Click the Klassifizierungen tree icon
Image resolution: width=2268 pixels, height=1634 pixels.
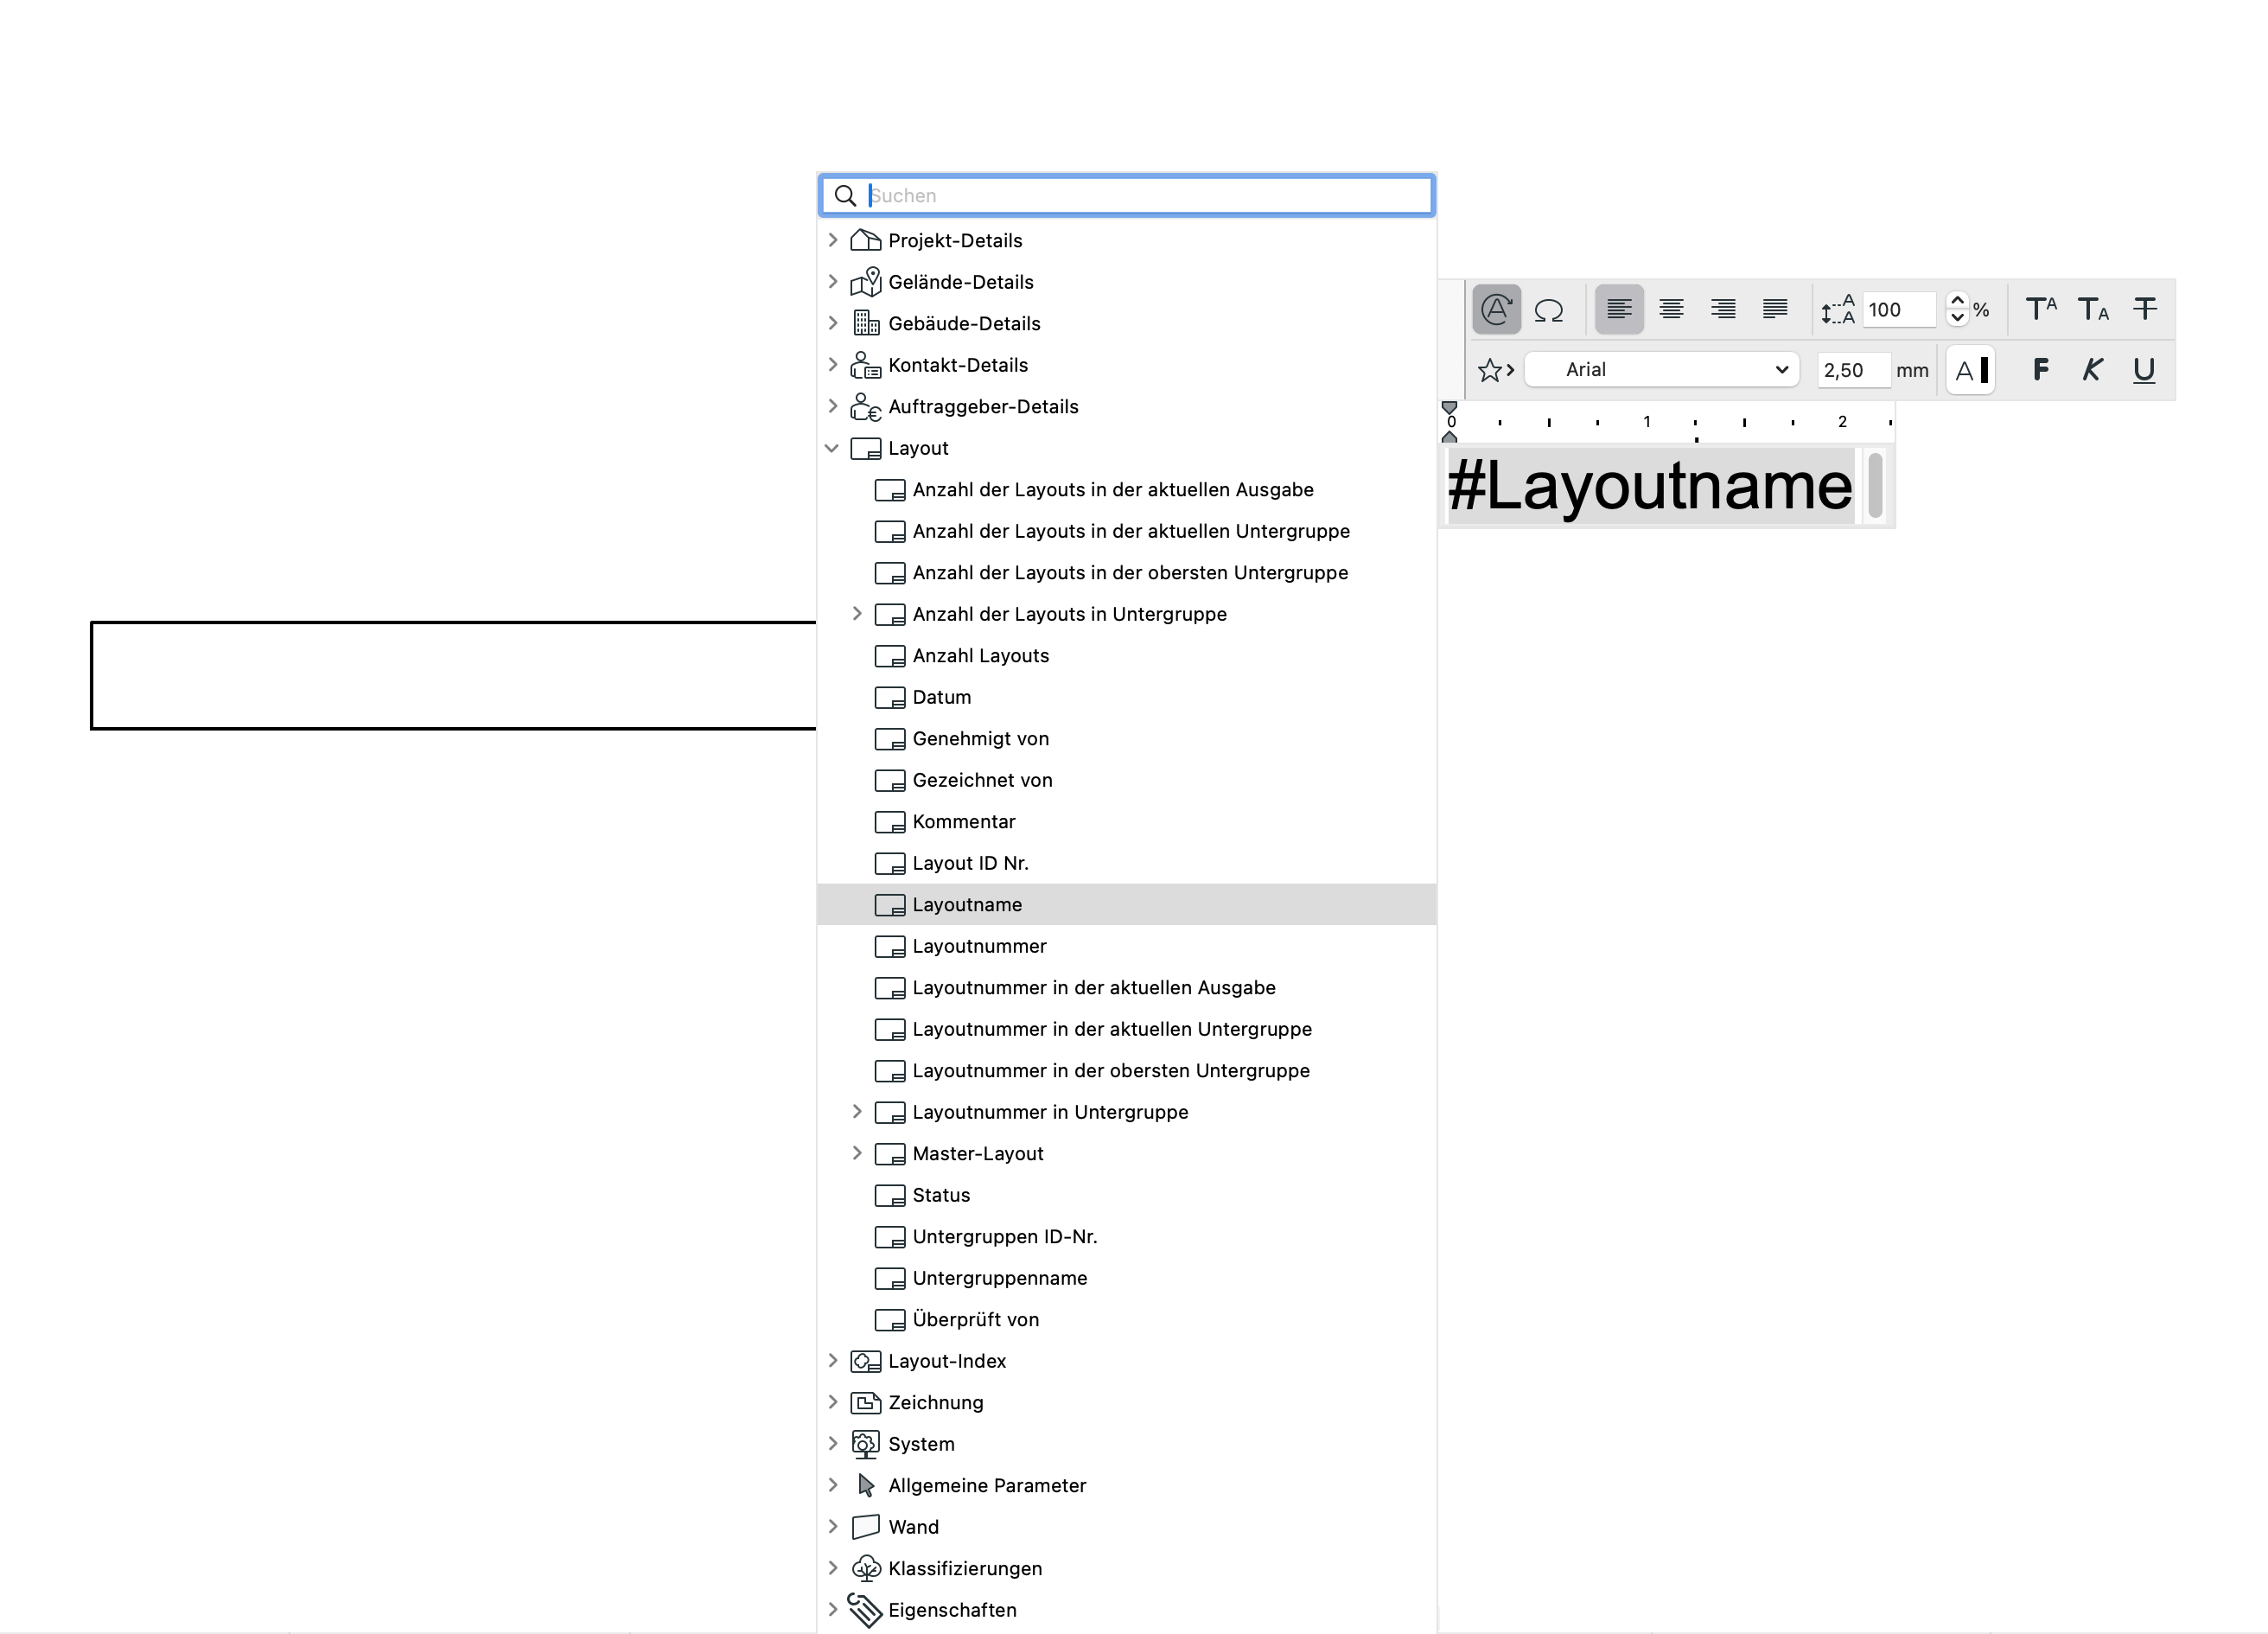point(866,1569)
